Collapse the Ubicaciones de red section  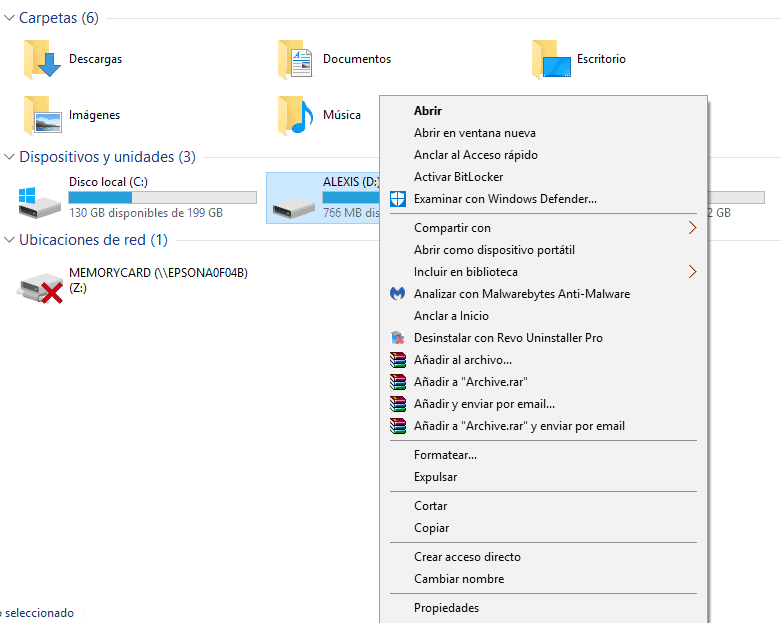(x=9, y=240)
